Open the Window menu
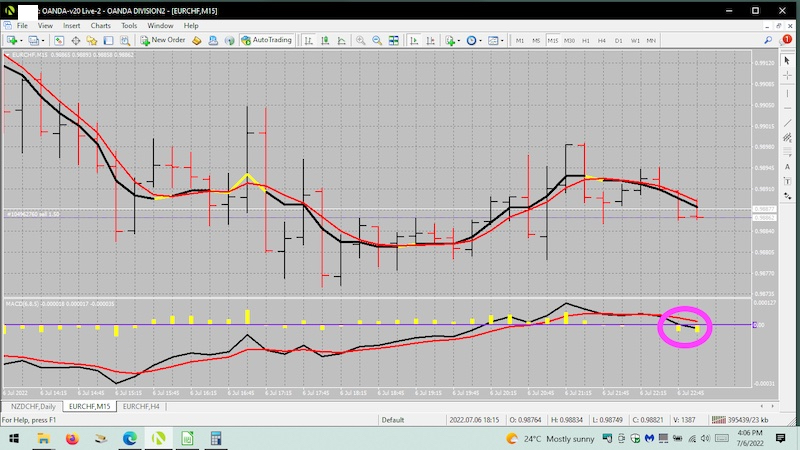 point(160,26)
